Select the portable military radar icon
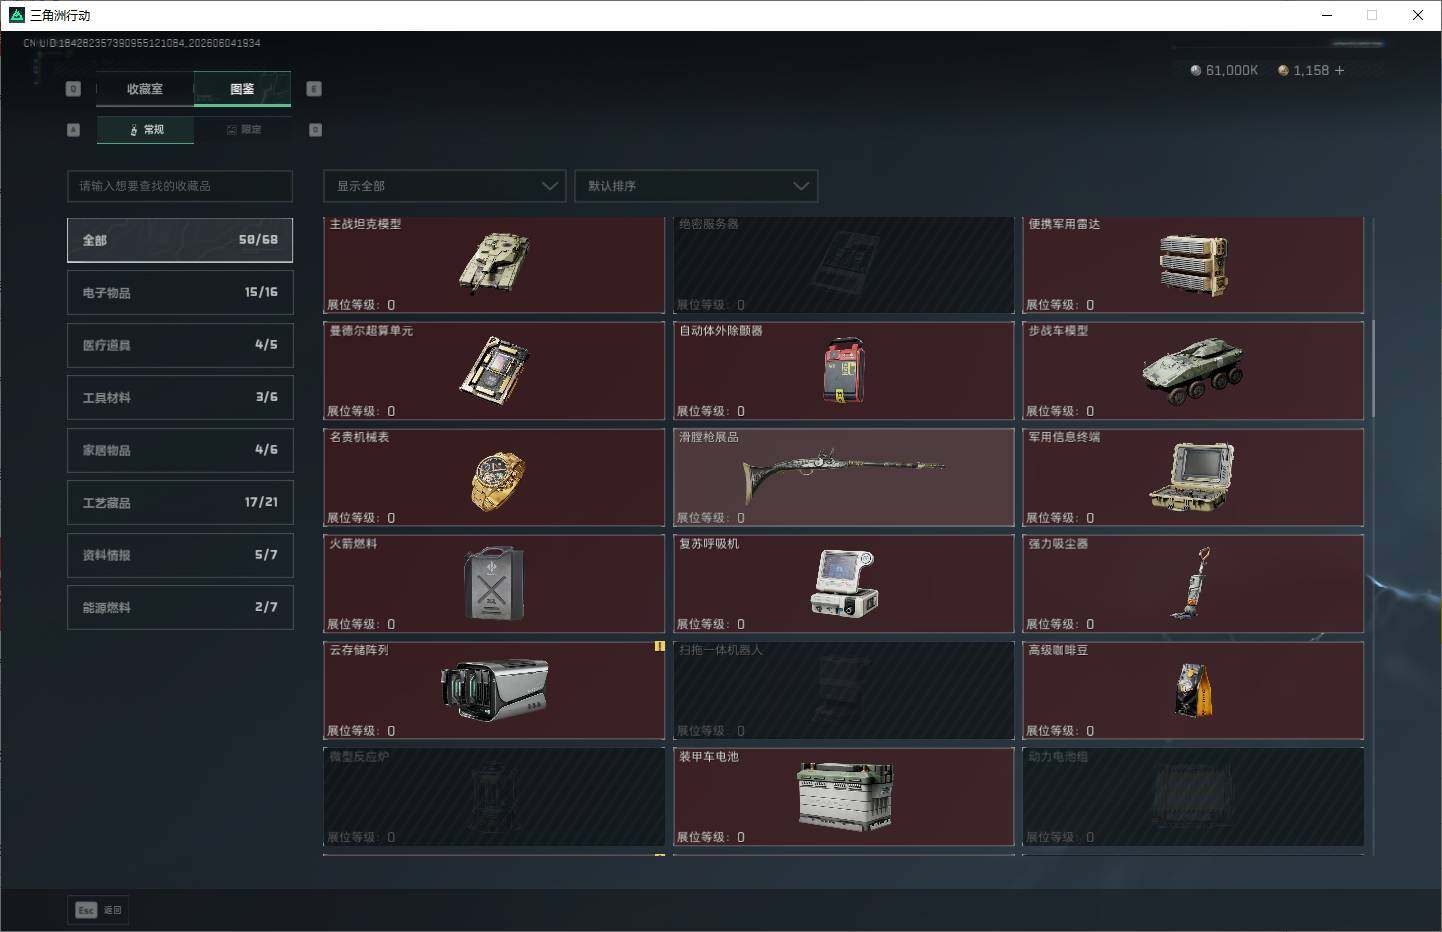This screenshot has width=1442, height=932. [x=1193, y=265]
